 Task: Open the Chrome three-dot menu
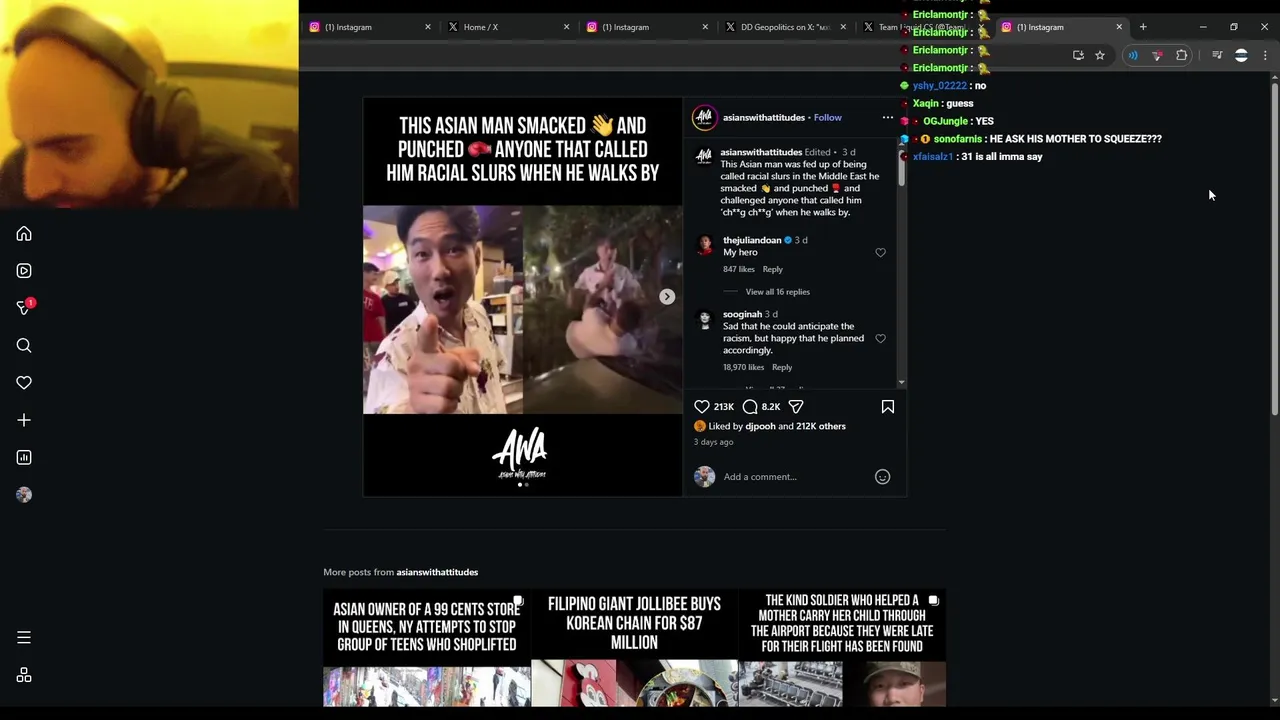click(x=1265, y=56)
